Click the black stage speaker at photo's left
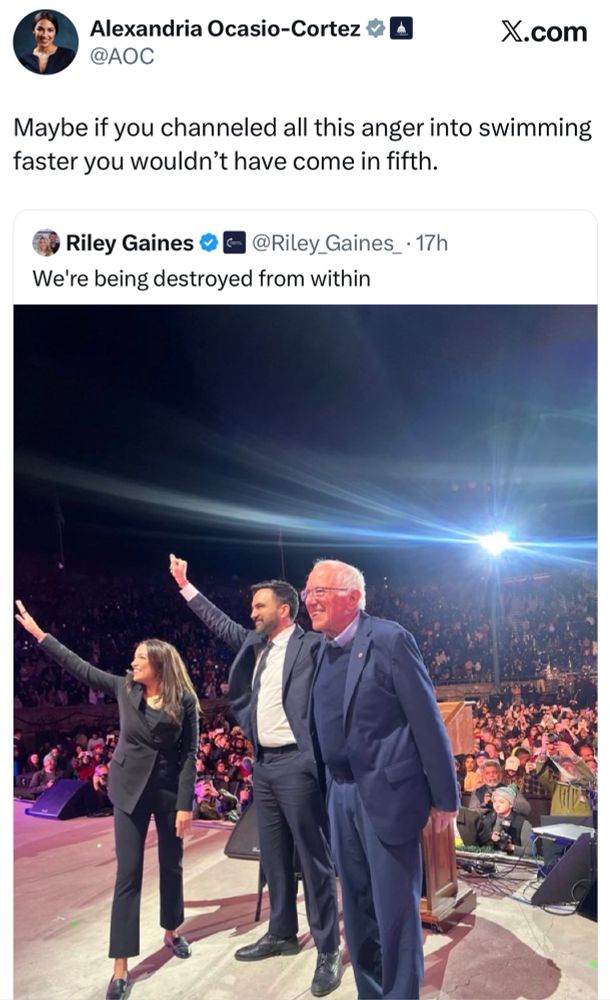This screenshot has height=1000, width=610. pos(58,798)
